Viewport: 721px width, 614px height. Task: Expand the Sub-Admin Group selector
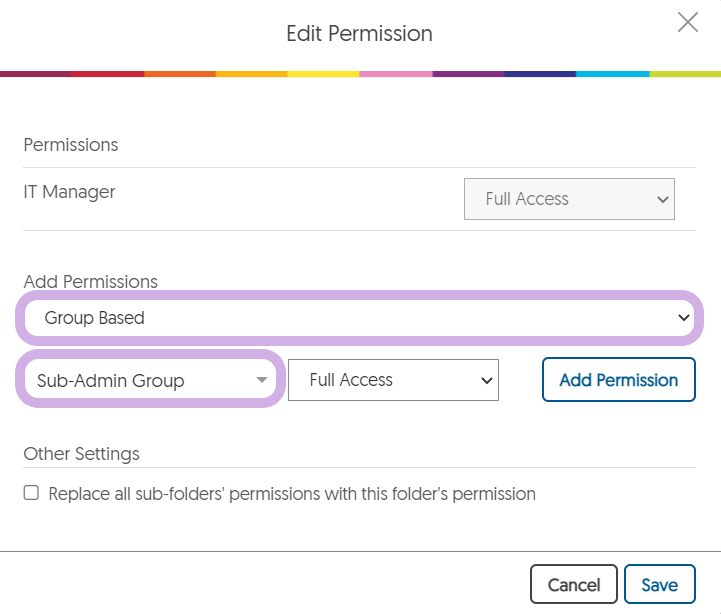(x=150, y=380)
